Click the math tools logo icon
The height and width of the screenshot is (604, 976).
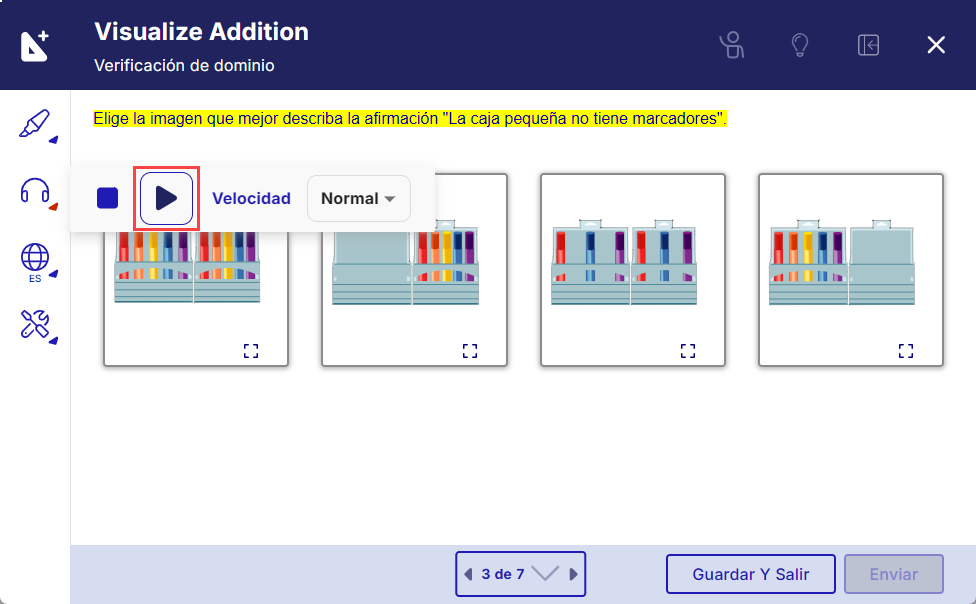34,45
